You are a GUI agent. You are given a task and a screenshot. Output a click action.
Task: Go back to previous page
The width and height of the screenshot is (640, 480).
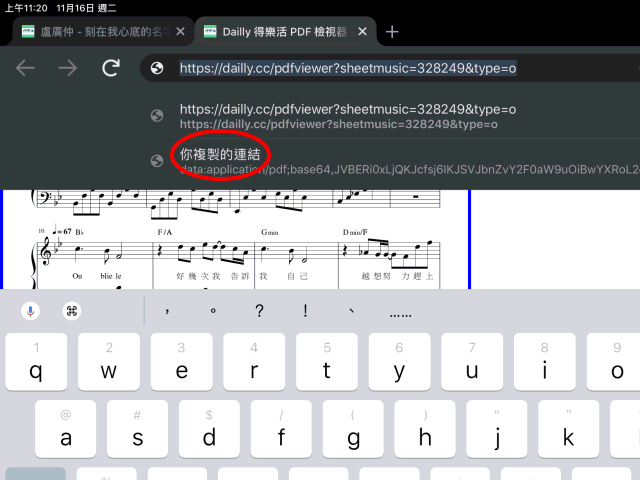pyautogui.click(x=26, y=68)
